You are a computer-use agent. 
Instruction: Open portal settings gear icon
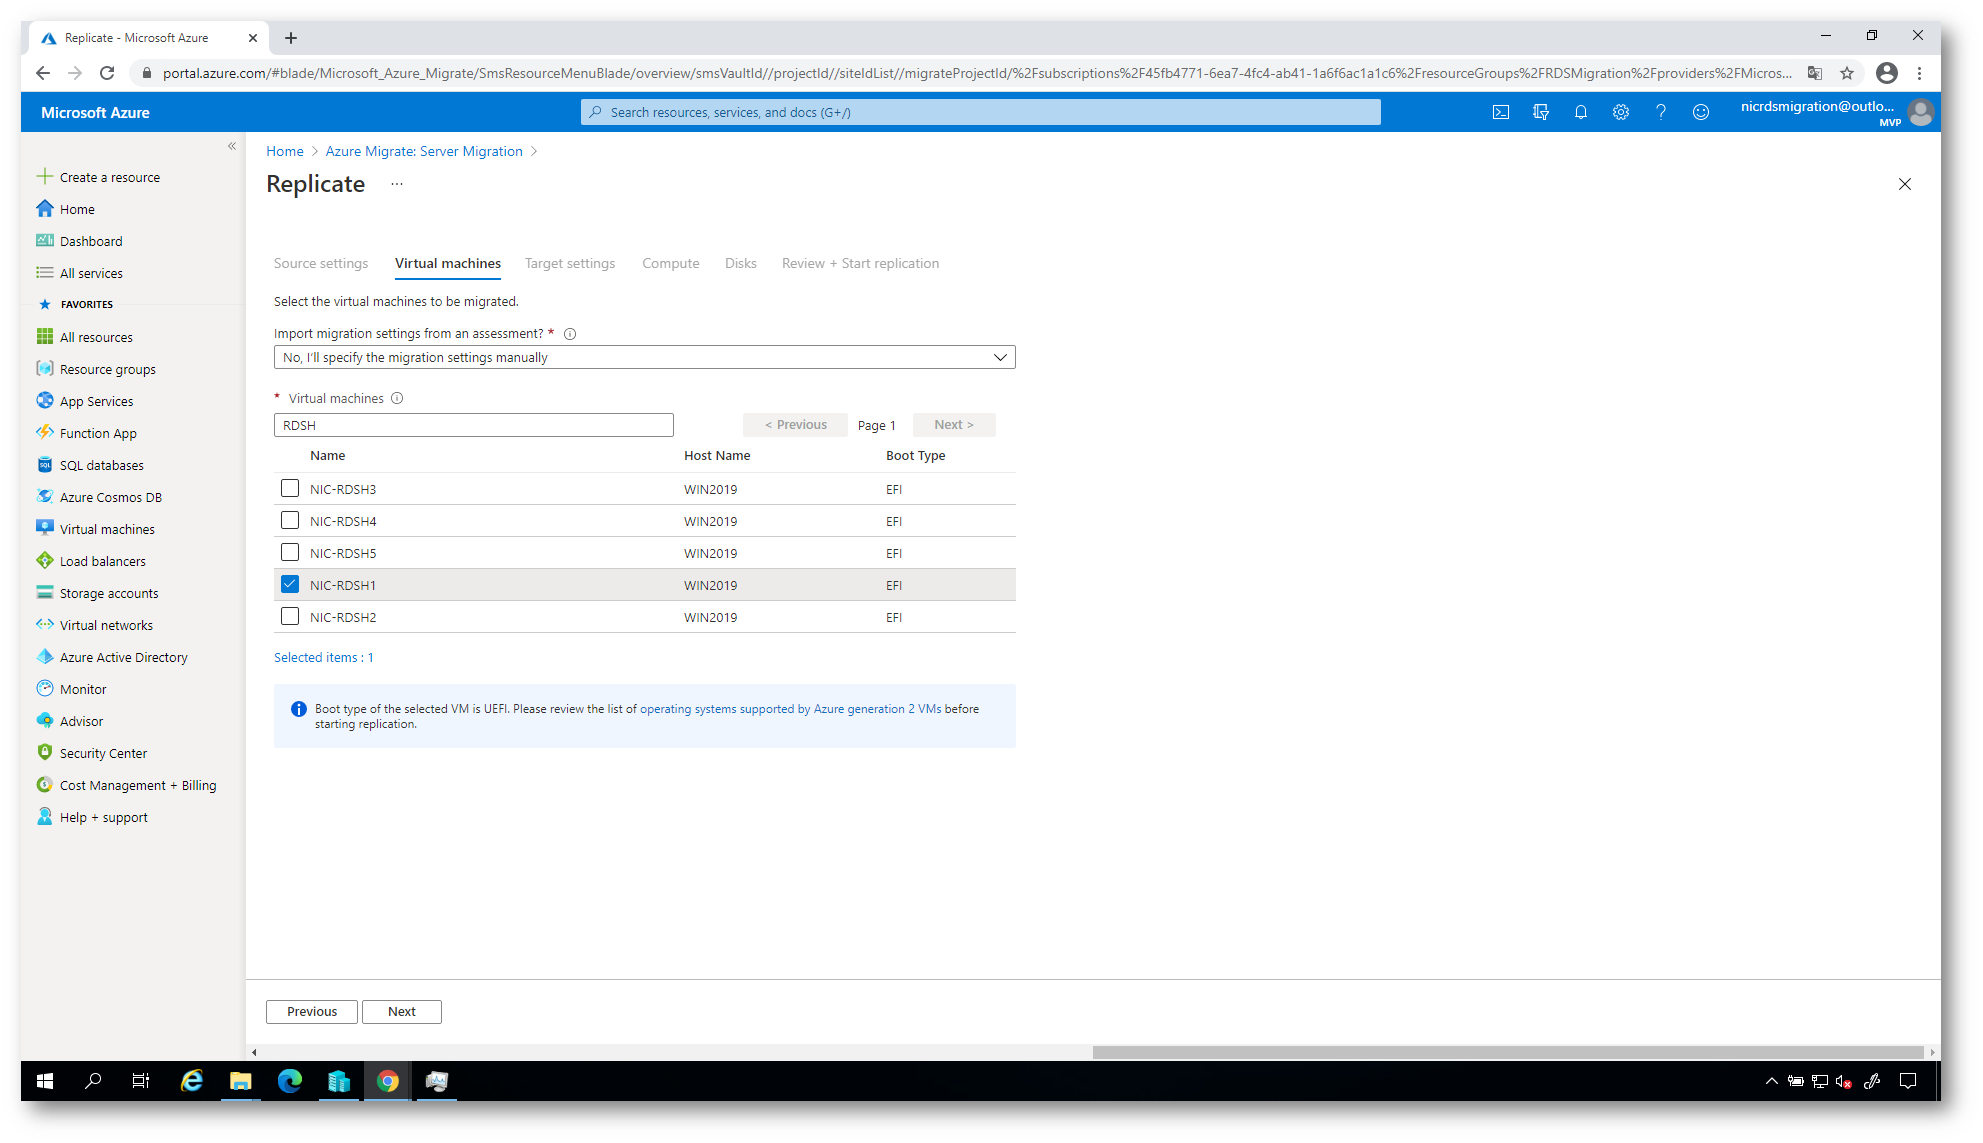pos(1620,112)
